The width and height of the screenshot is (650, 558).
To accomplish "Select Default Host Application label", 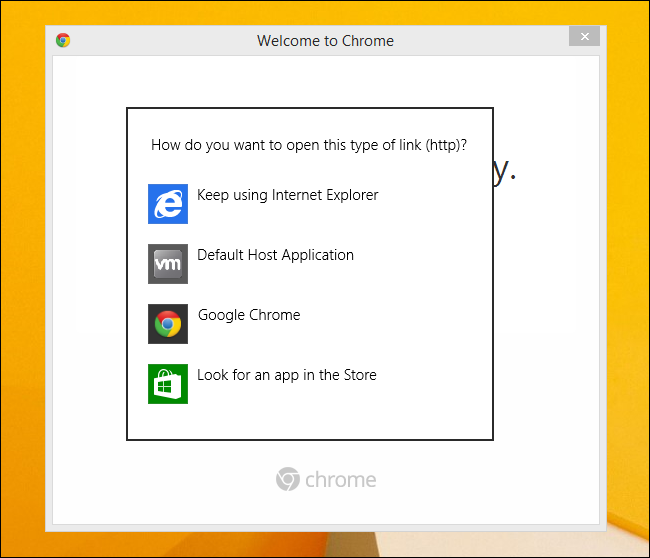I will click(x=276, y=255).
